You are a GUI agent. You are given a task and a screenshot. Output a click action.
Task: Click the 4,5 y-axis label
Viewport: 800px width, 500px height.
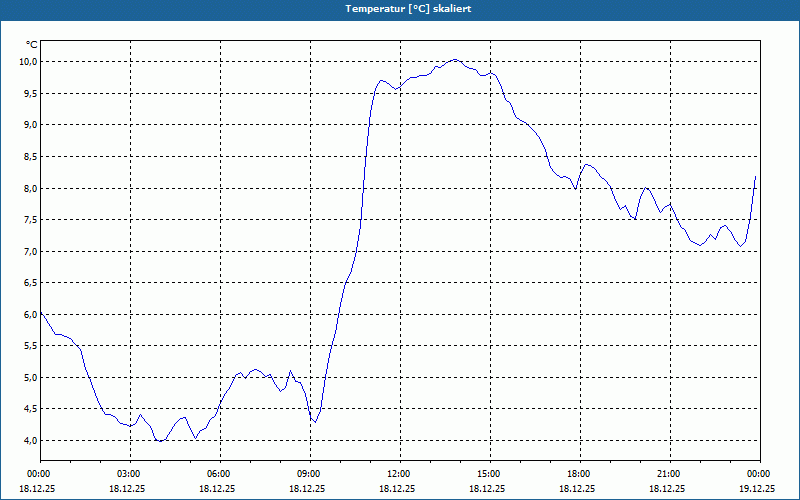click(31, 409)
